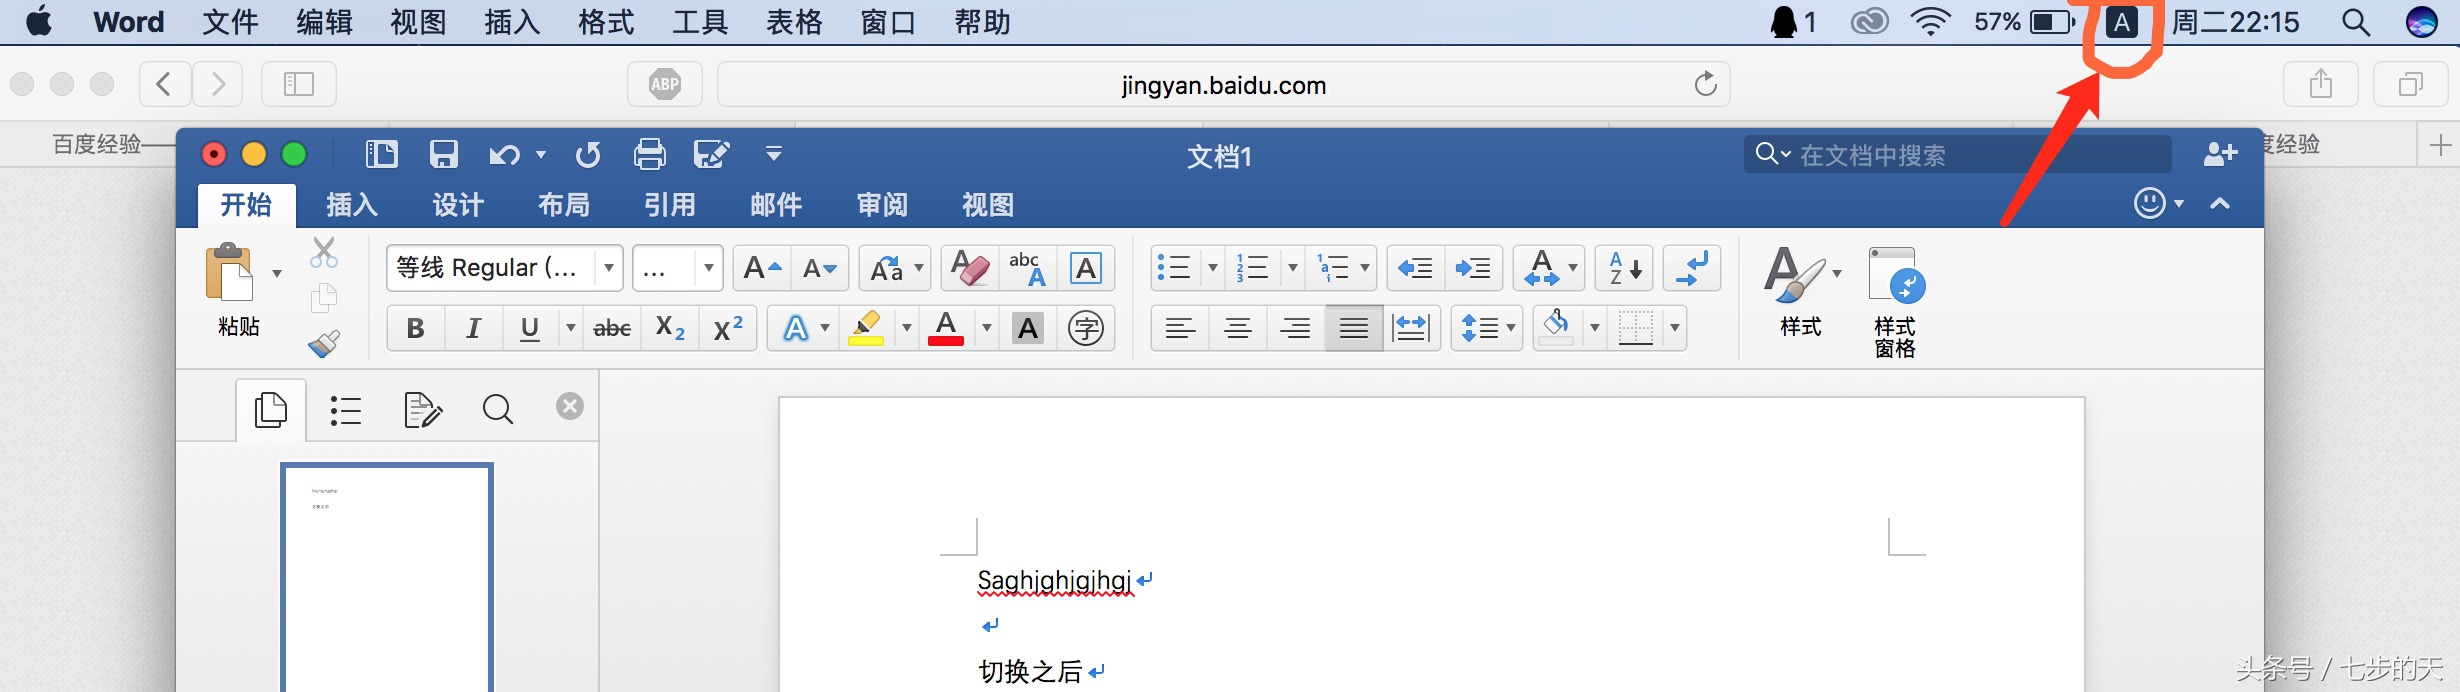Viewport: 2460px width, 692px height.
Task: Open the 样式 styles gallery button
Action: (1801, 292)
